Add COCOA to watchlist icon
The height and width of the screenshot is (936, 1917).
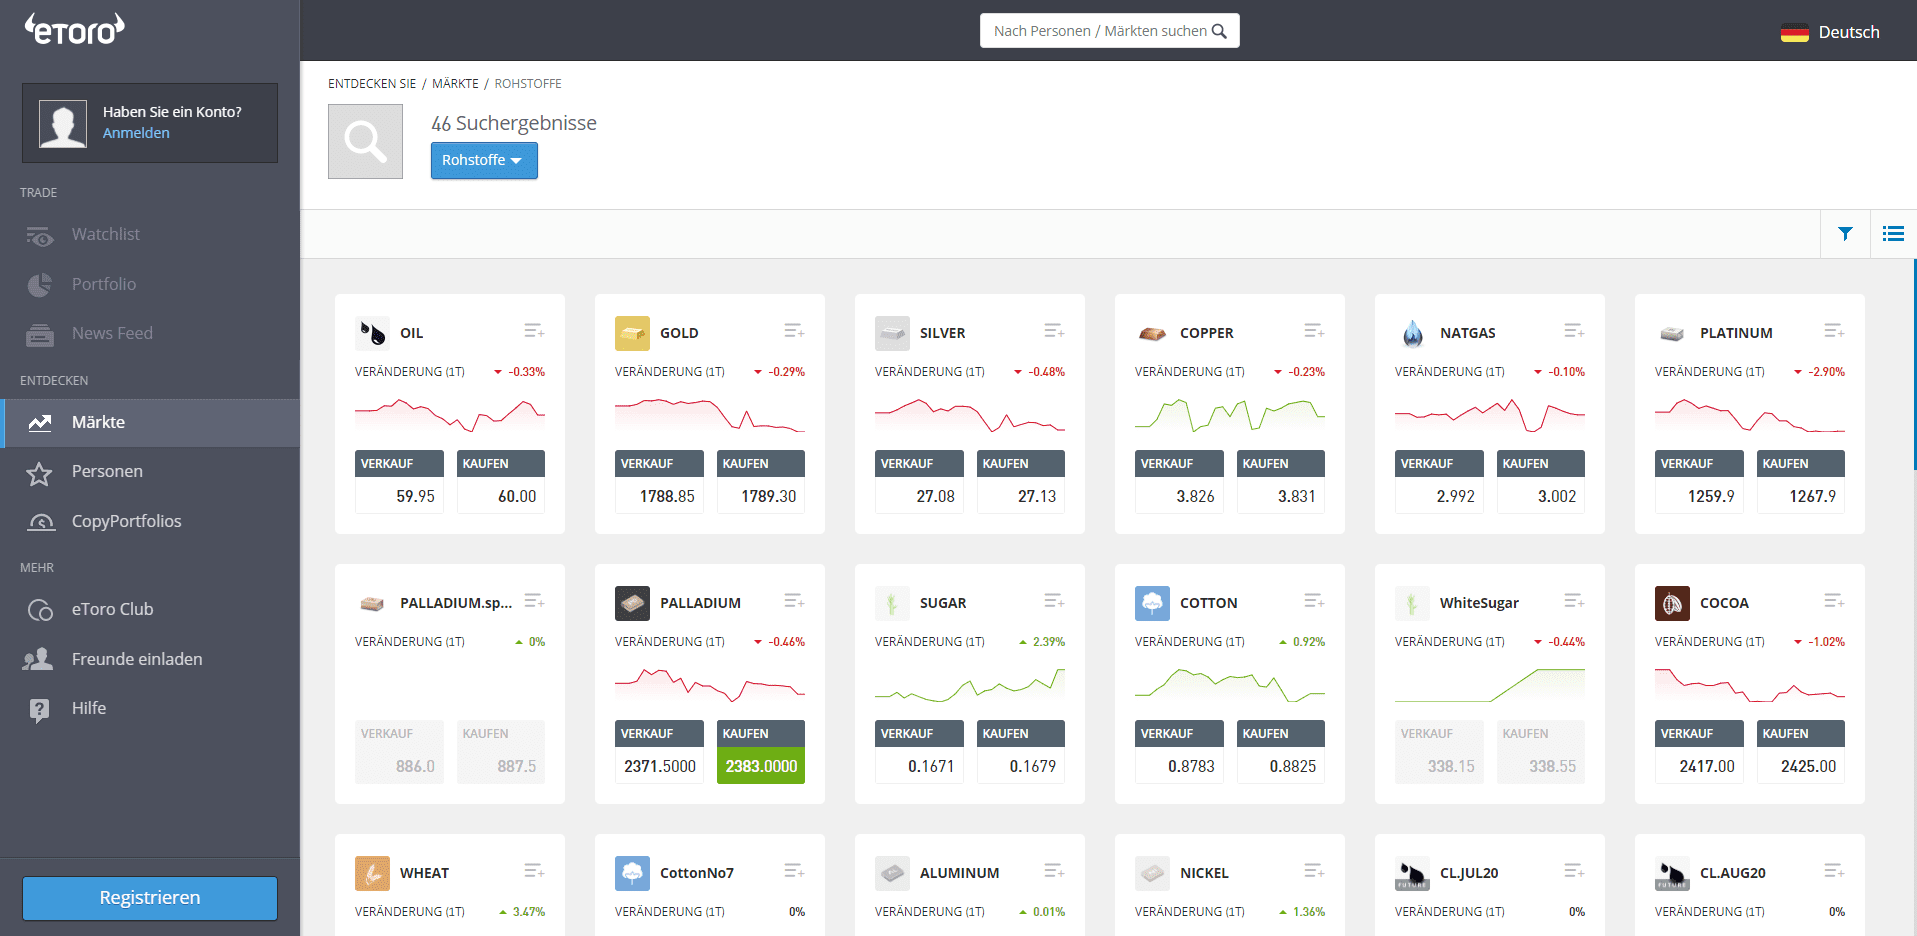tap(1834, 601)
